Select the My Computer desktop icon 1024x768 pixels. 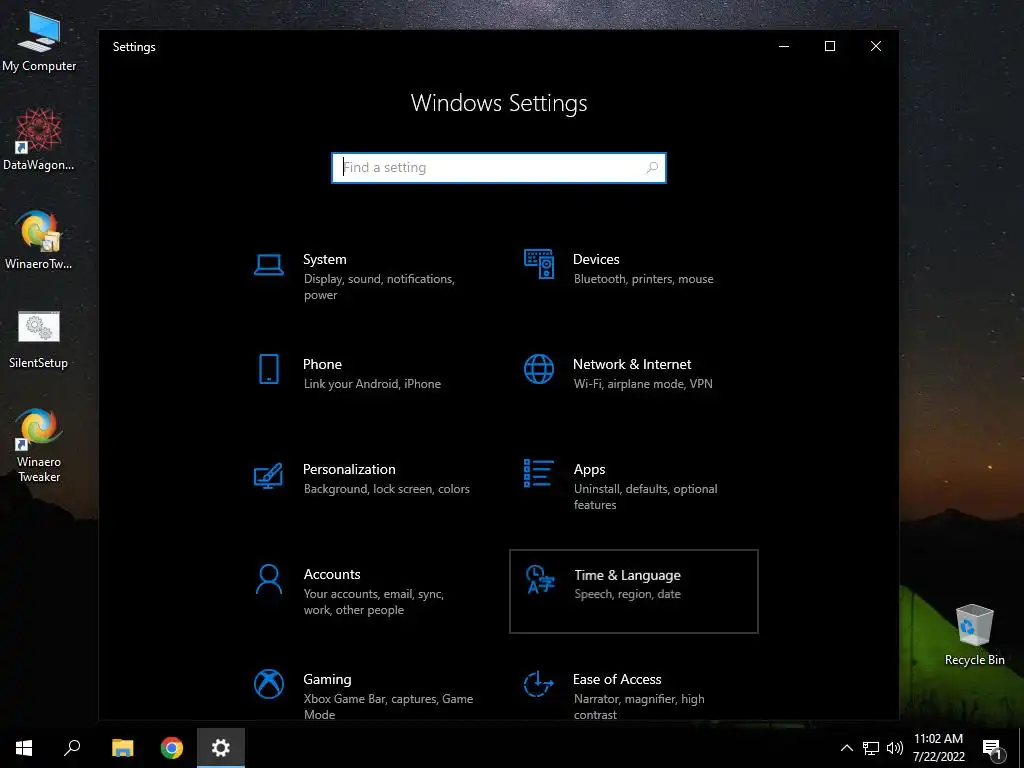pyautogui.click(x=39, y=42)
